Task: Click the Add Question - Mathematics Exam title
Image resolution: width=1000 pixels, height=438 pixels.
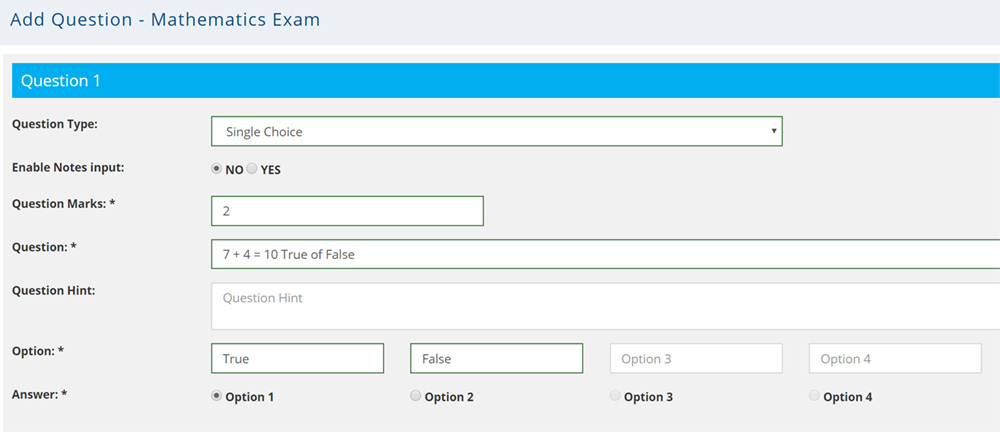Action: pos(165,20)
